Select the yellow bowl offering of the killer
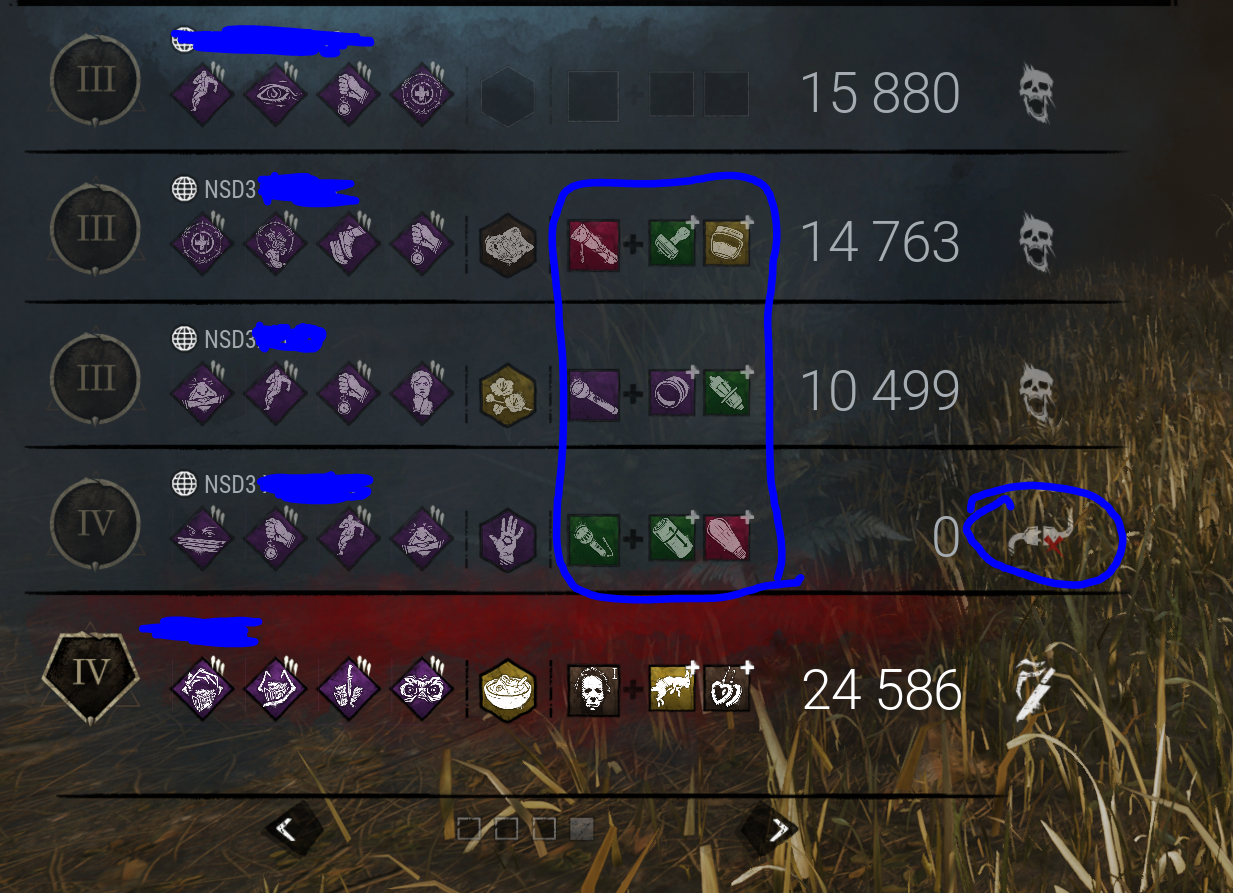Viewport: 1233px width, 893px height. 508,690
